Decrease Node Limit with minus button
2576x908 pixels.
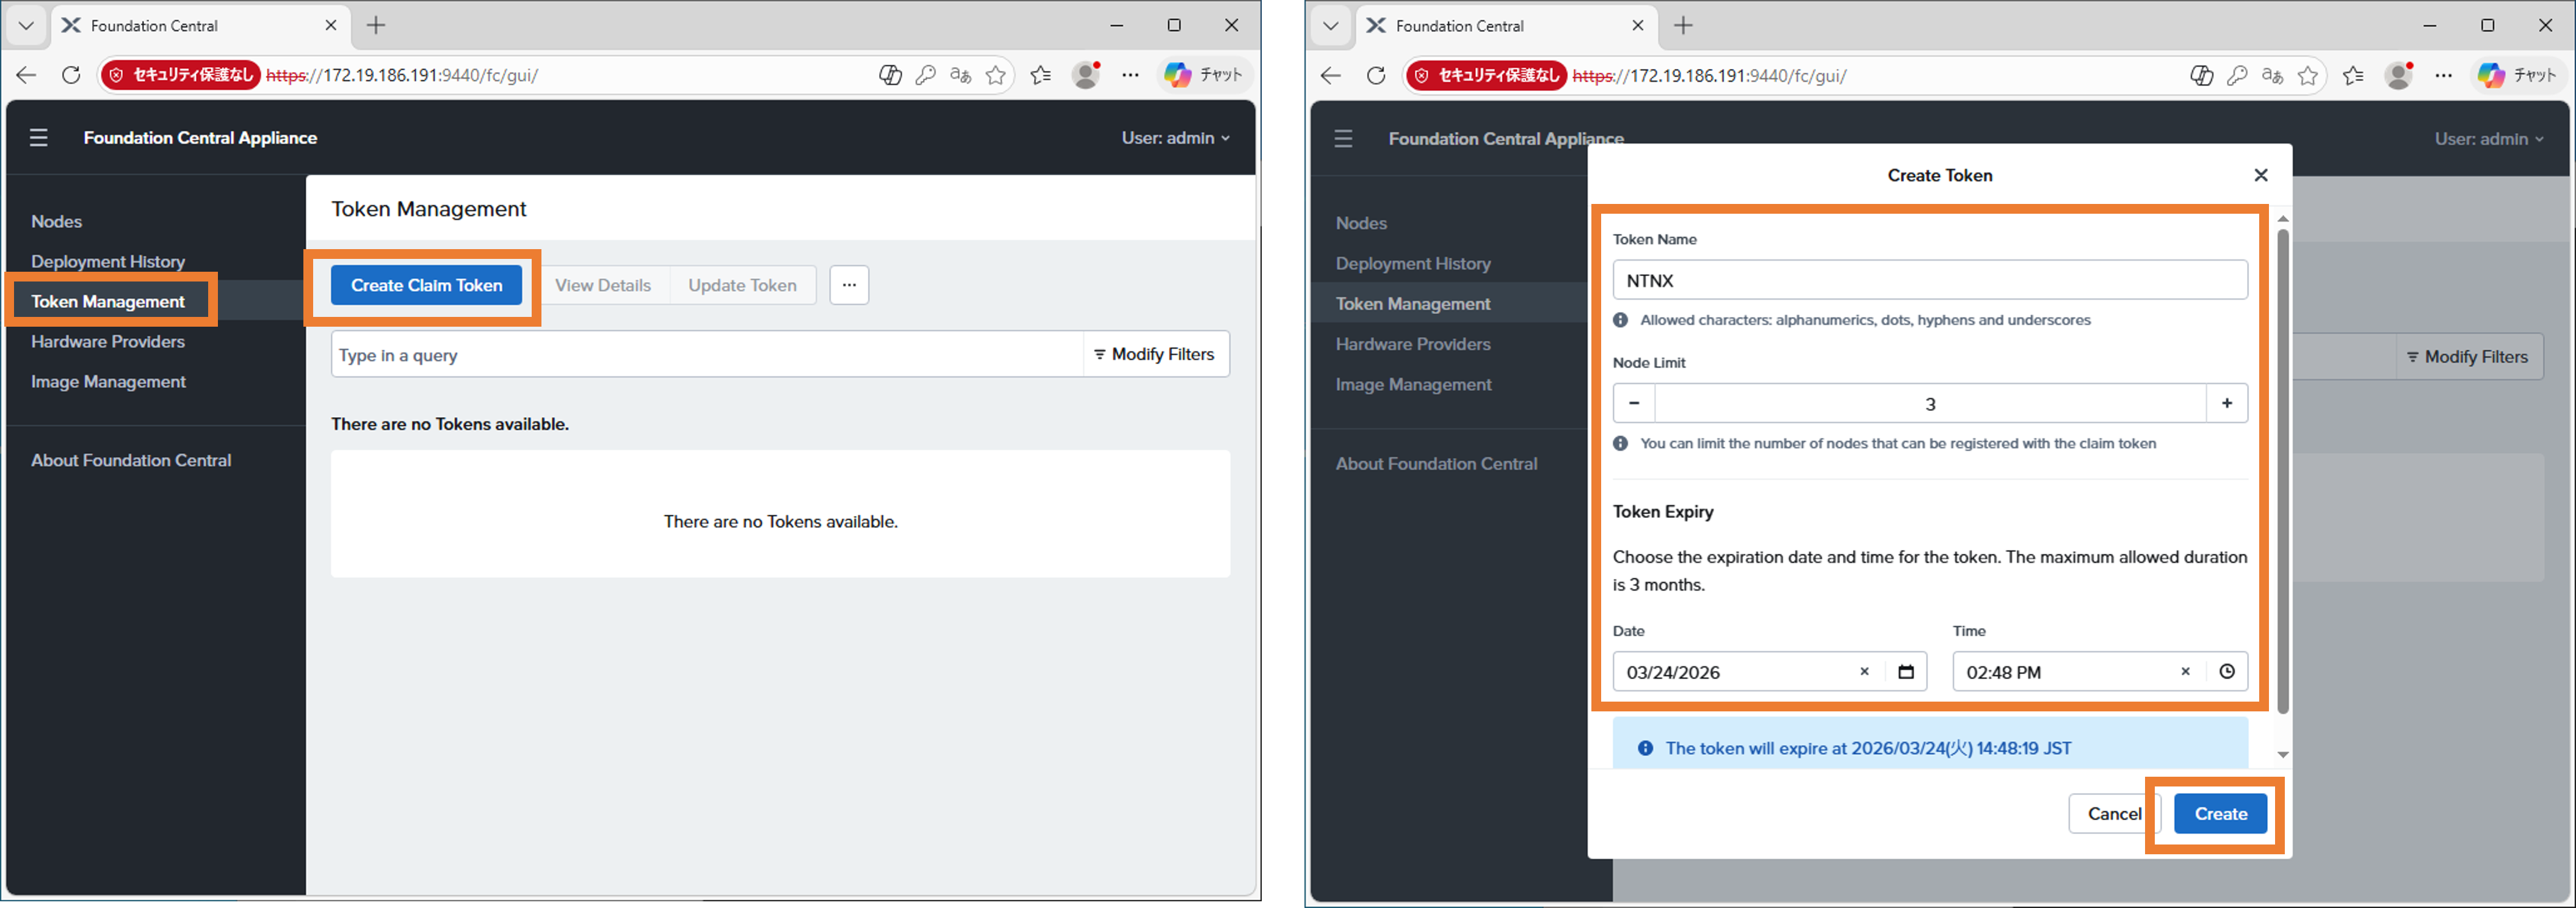[x=1634, y=404]
